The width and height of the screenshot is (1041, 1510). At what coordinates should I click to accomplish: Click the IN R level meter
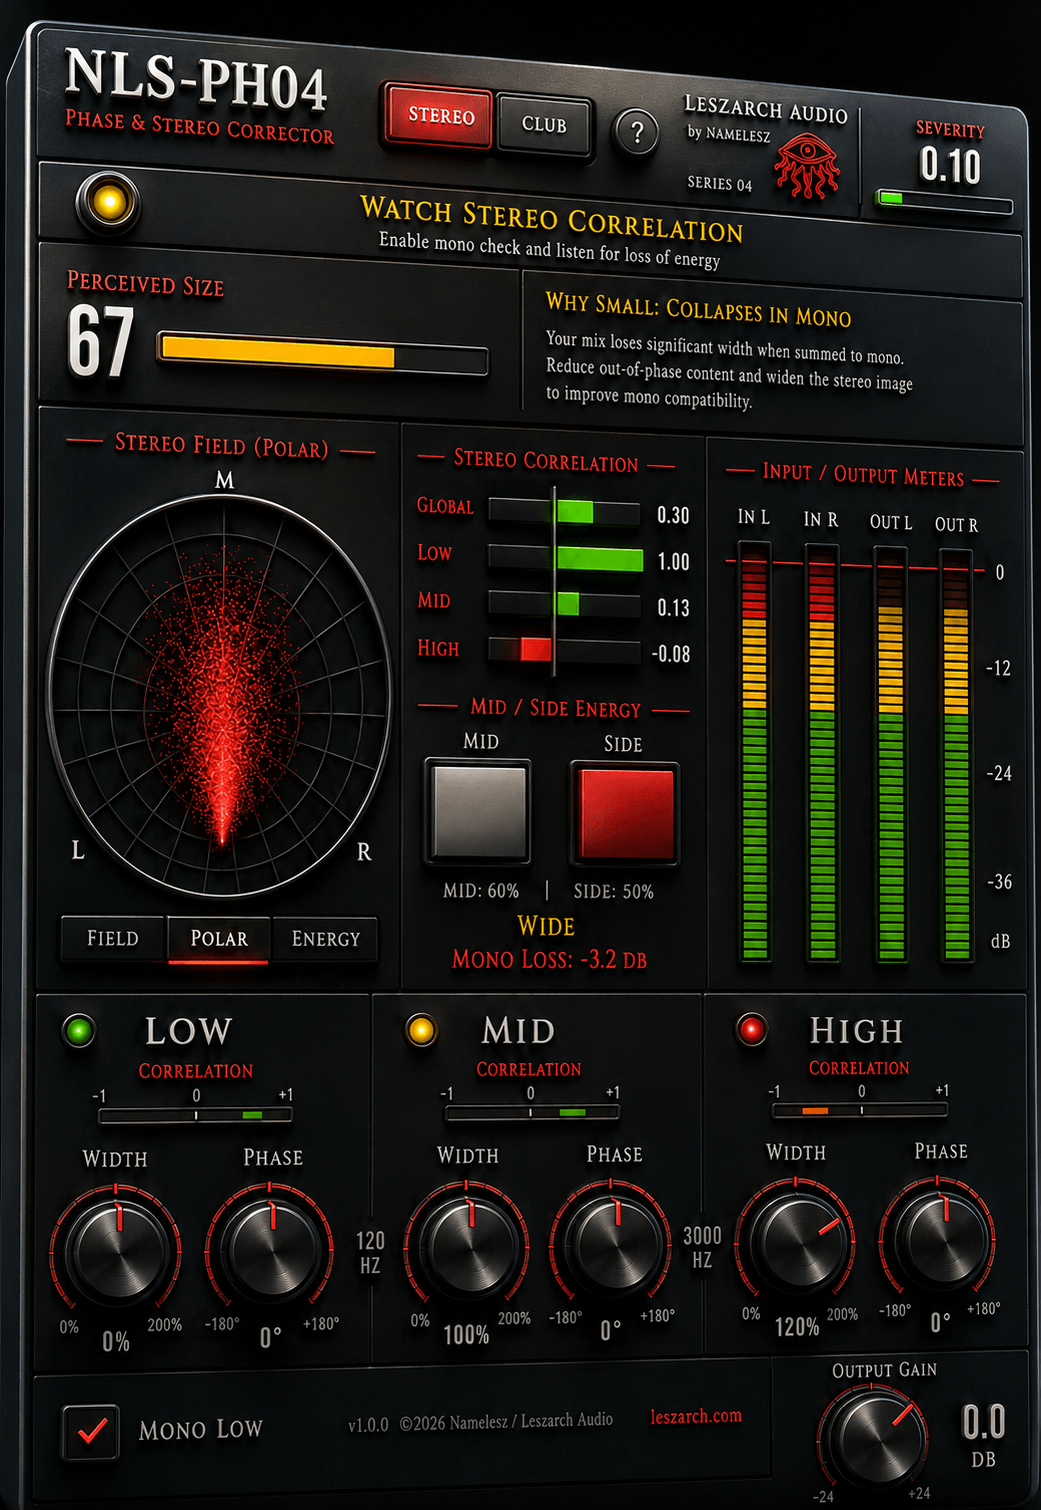tap(821, 753)
